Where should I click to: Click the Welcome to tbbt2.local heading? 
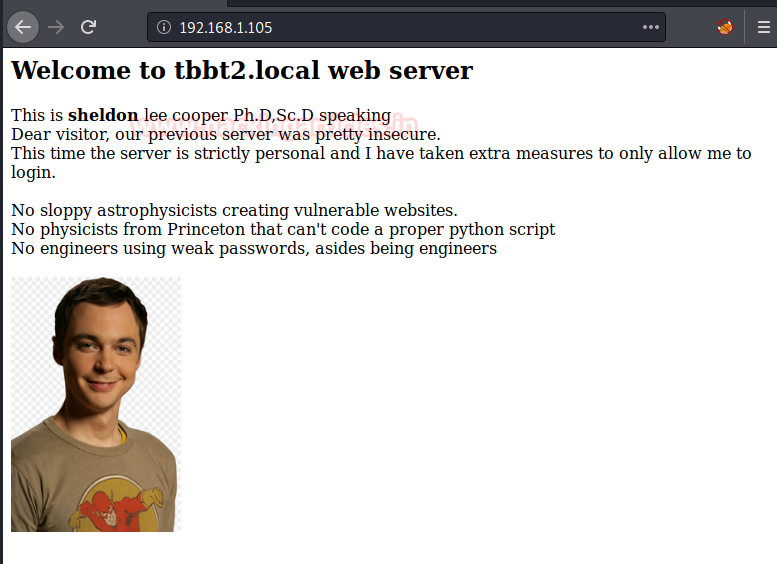click(242, 70)
